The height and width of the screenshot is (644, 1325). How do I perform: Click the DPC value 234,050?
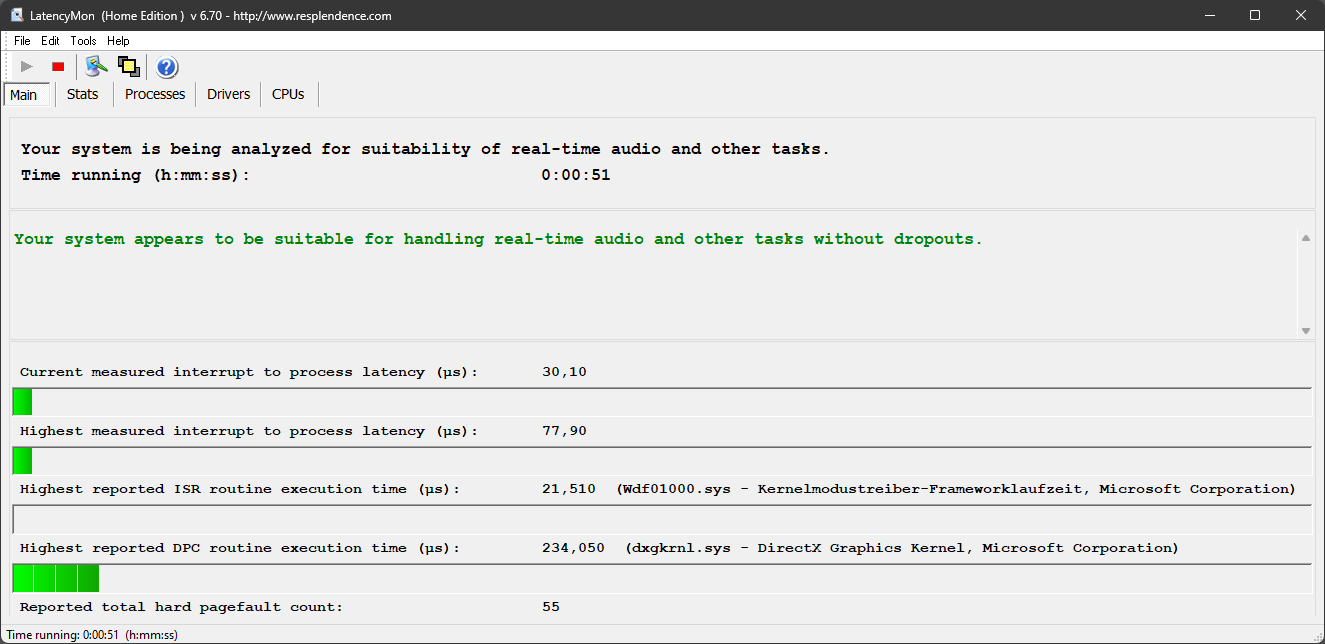[572, 548]
